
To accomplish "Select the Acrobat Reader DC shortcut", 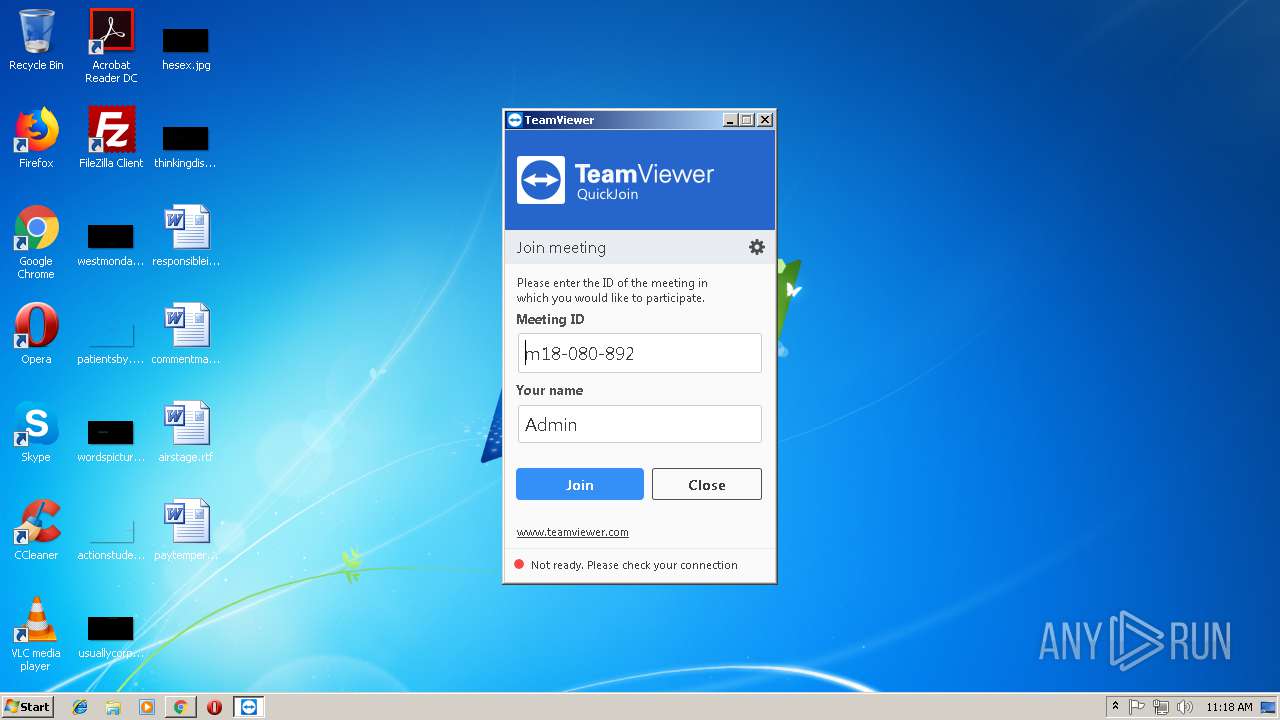I will click(111, 46).
